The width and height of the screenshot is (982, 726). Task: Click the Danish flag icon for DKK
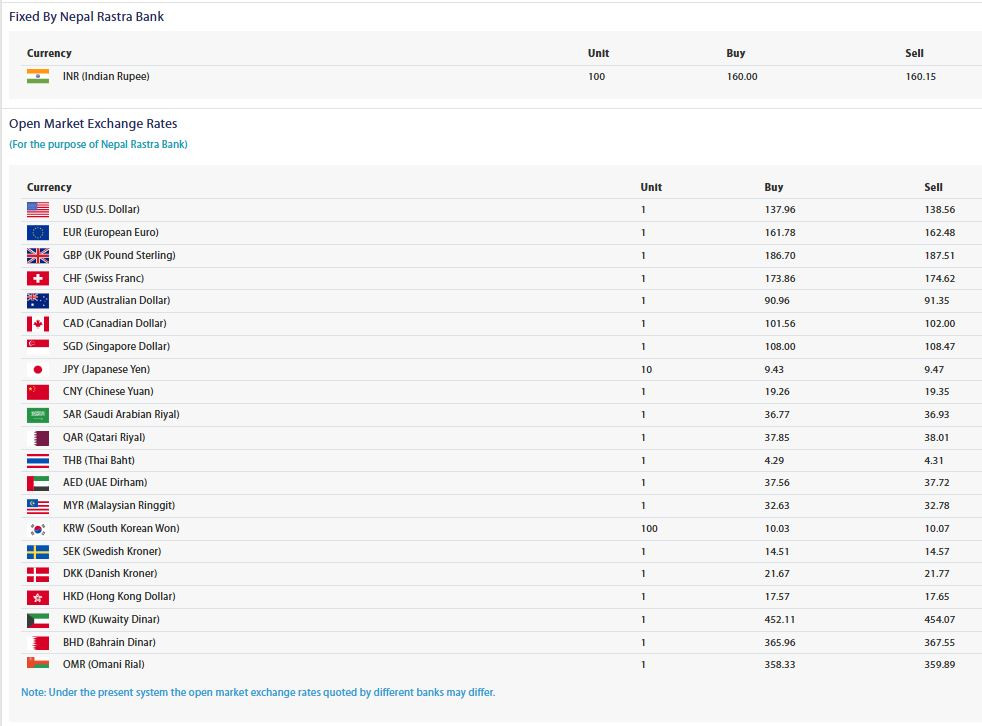[38, 574]
